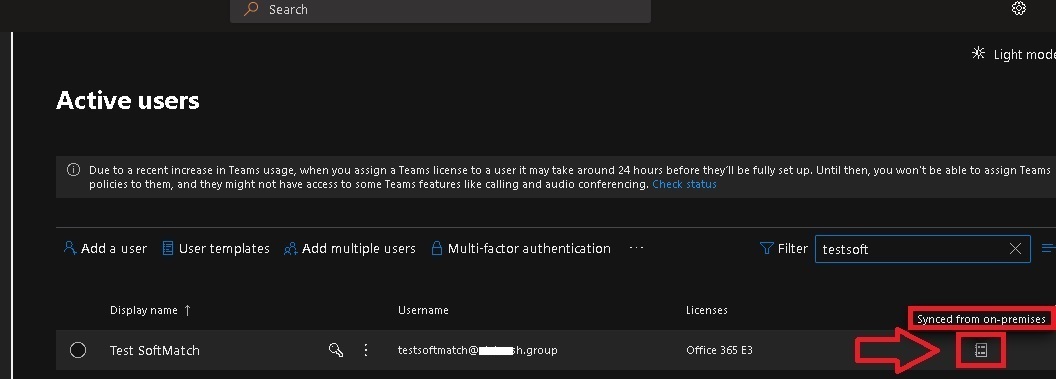Click the Active users heading

(128, 100)
